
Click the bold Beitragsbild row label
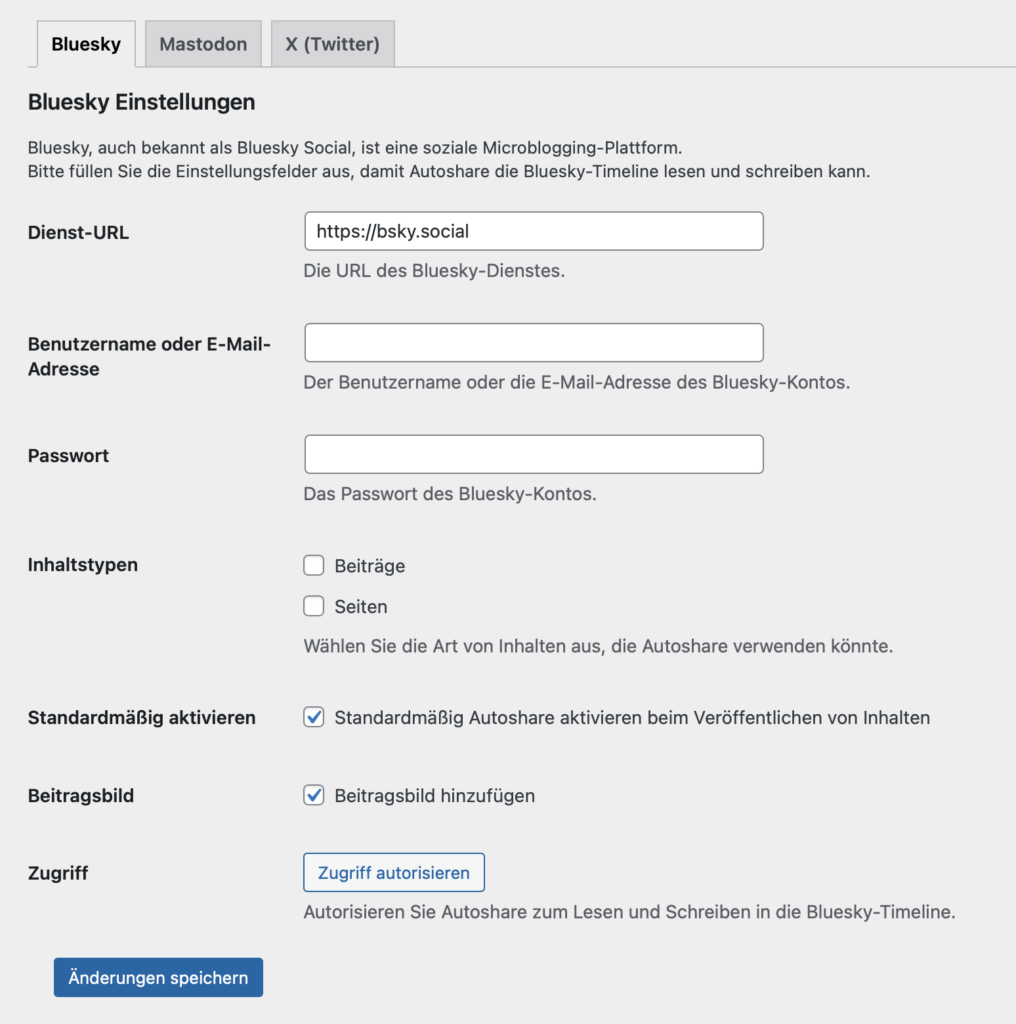(x=81, y=796)
